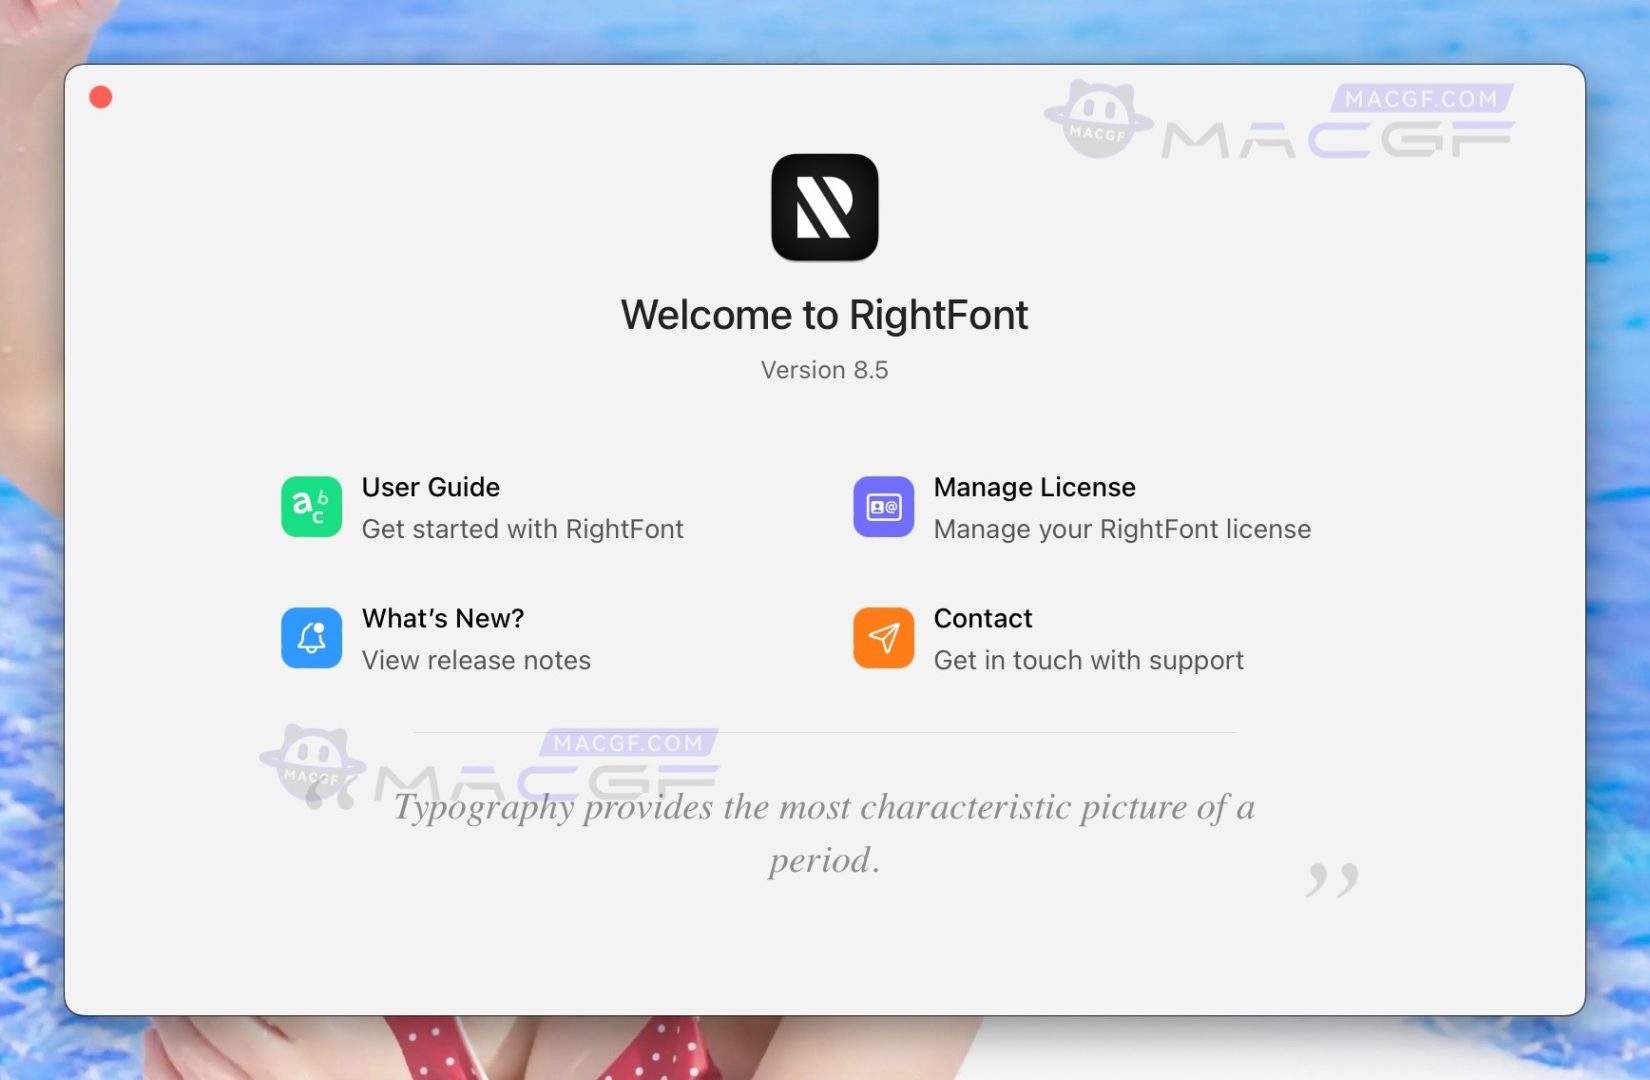Open Manage License for your RightFont license

pyautogui.click(x=1034, y=487)
